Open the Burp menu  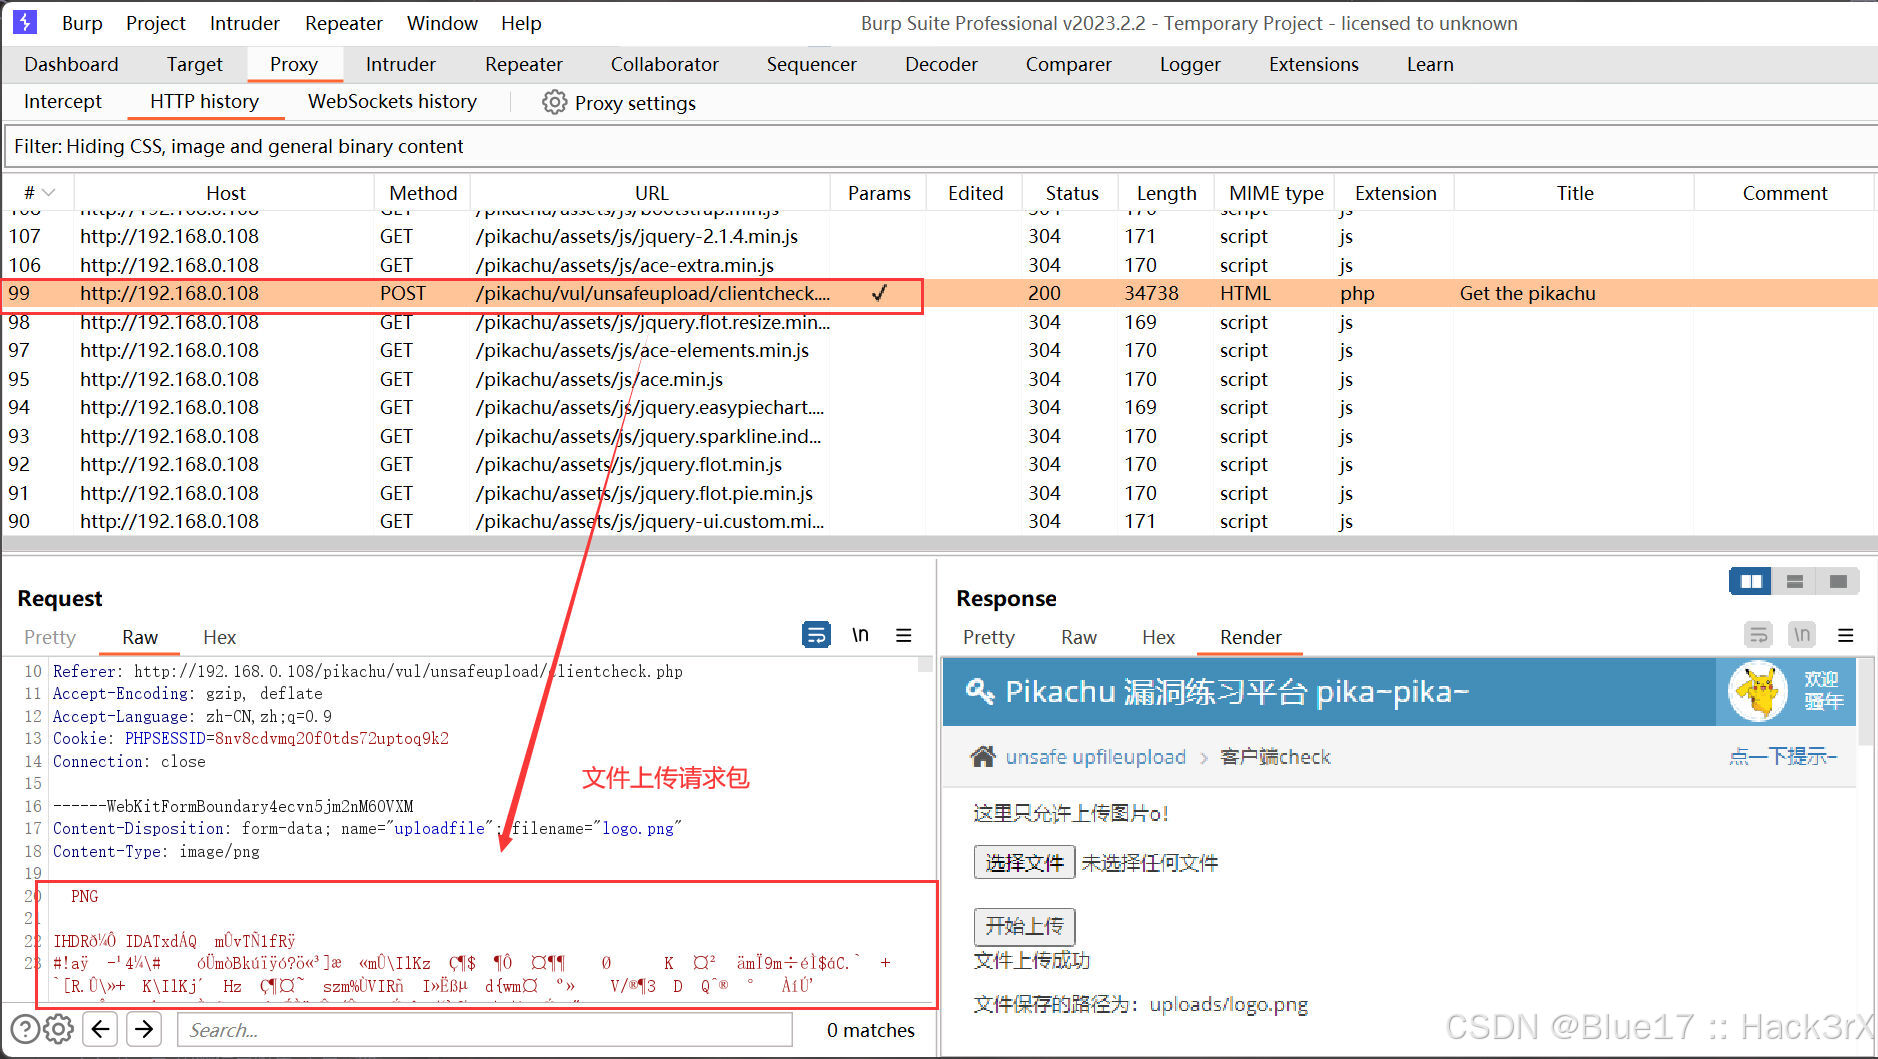tap(82, 23)
